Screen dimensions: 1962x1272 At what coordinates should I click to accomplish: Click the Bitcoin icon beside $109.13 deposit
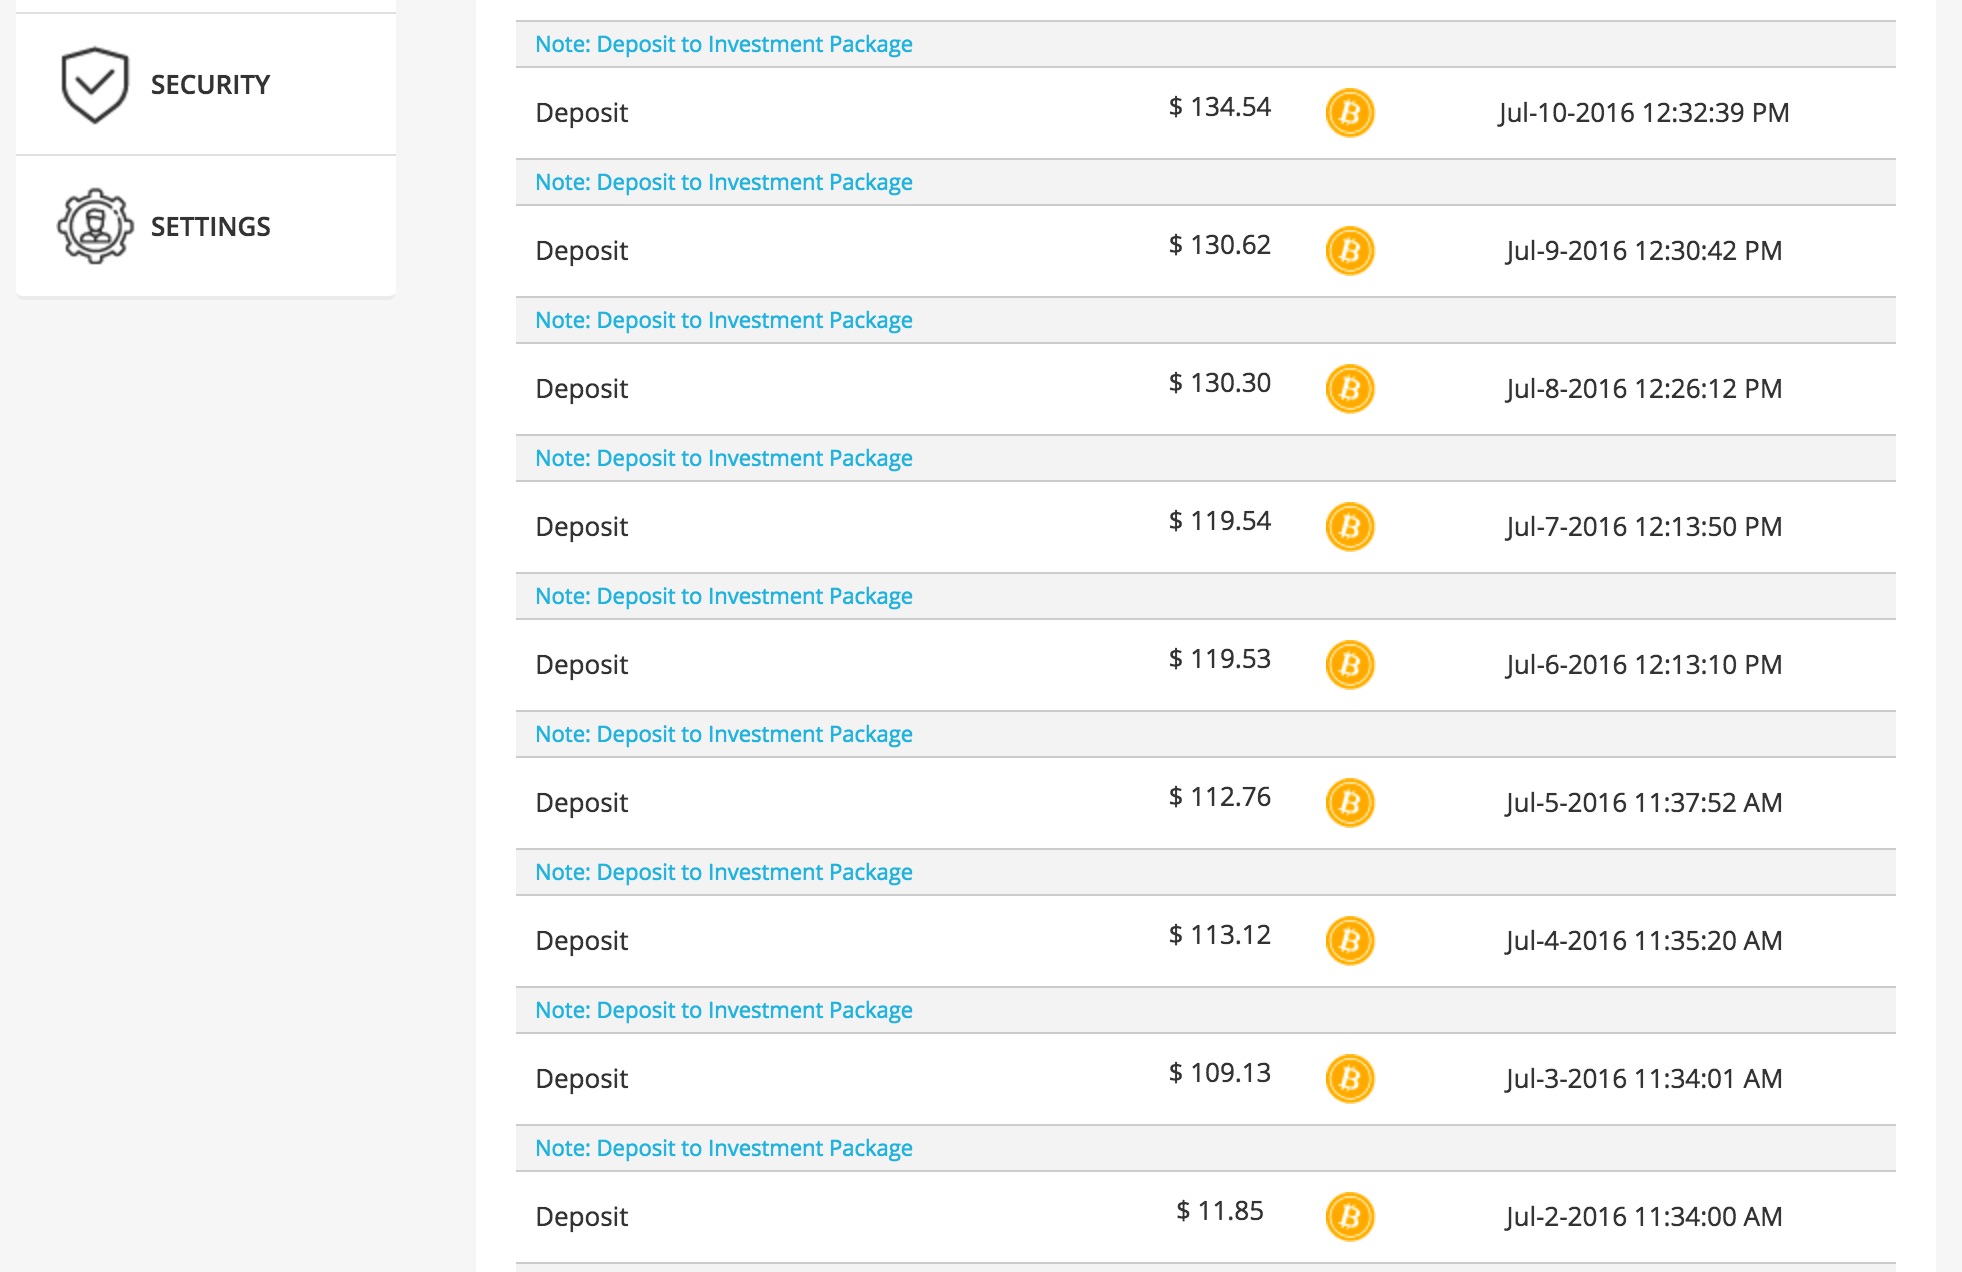pyautogui.click(x=1349, y=1079)
